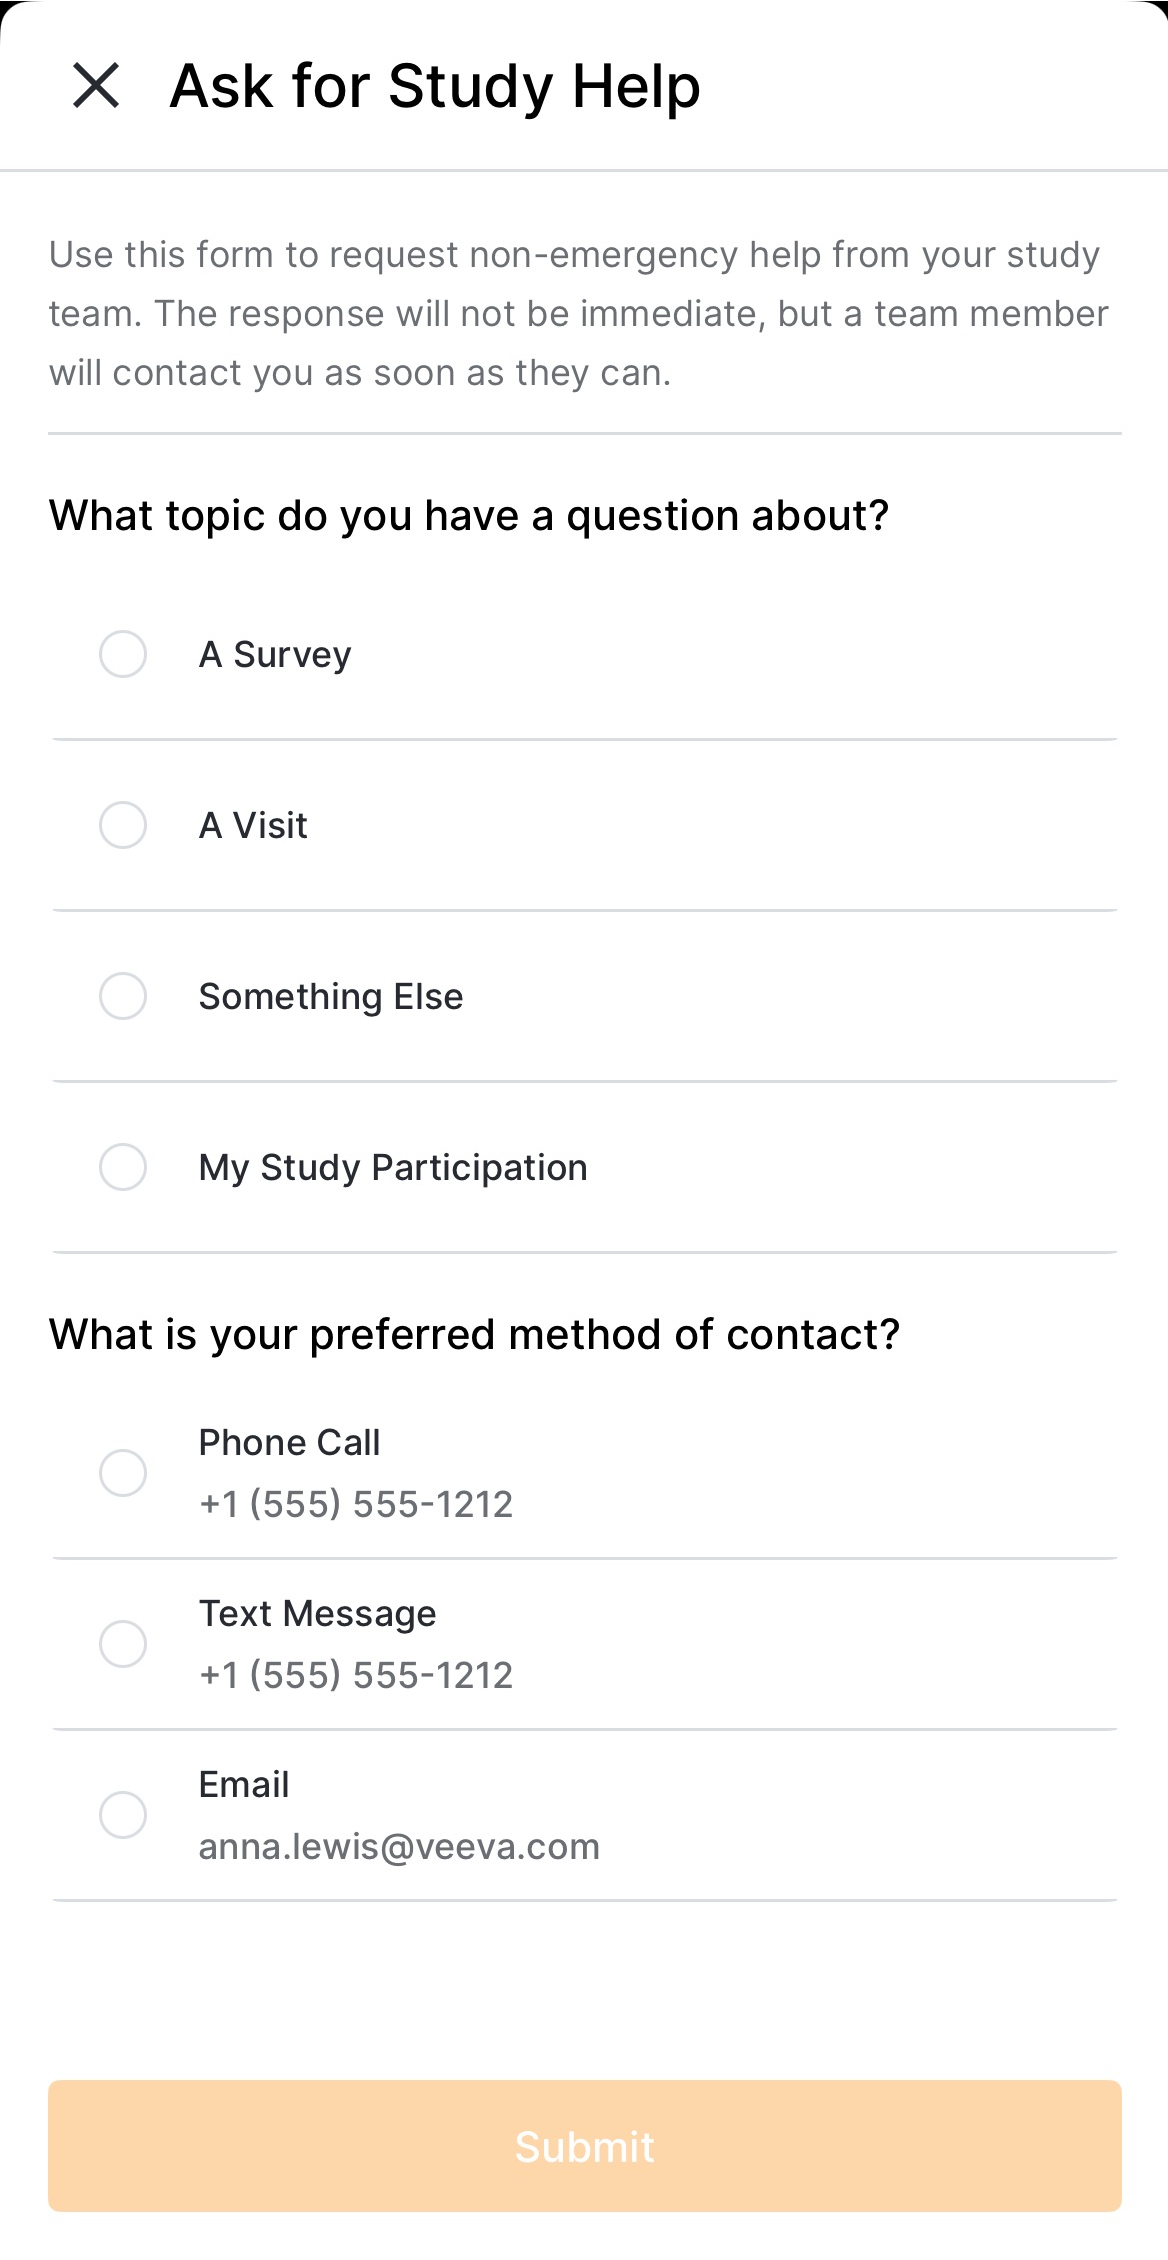The height and width of the screenshot is (2260, 1168).
Task: Click the My Study Participation label
Action: tap(393, 1168)
